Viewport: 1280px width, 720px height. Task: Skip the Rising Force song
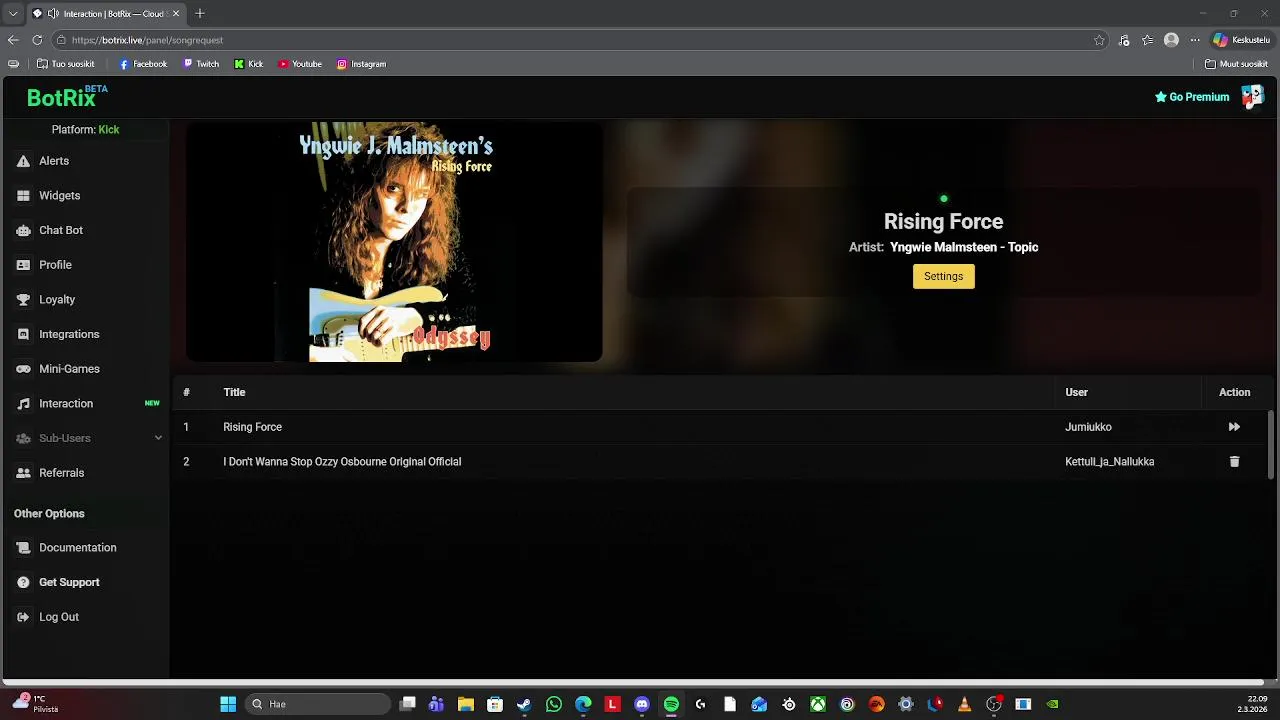(x=1234, y=427)
